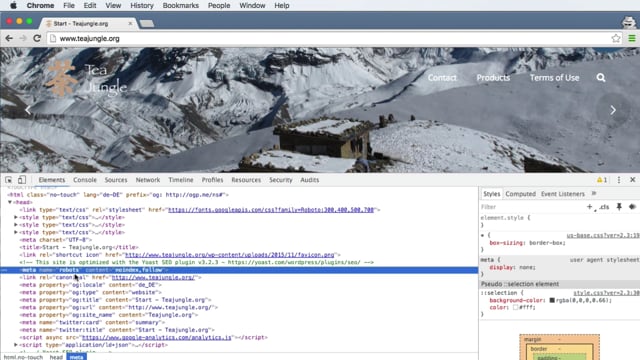Viewport: 640px width, 360px height.
Task: Open the File menu
Action: (x=69, y=5)
